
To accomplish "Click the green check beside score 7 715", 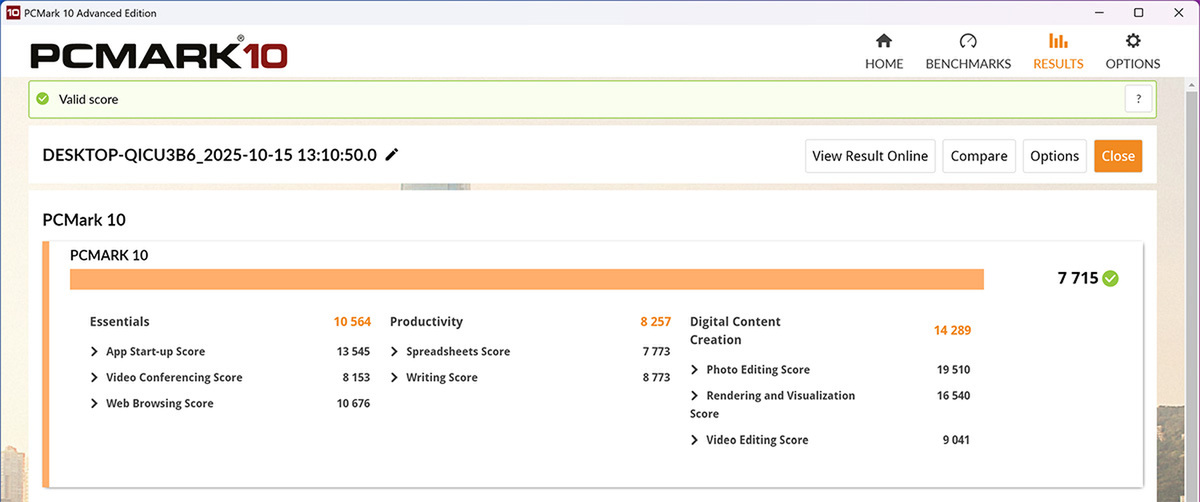I will click(1110, 279).
